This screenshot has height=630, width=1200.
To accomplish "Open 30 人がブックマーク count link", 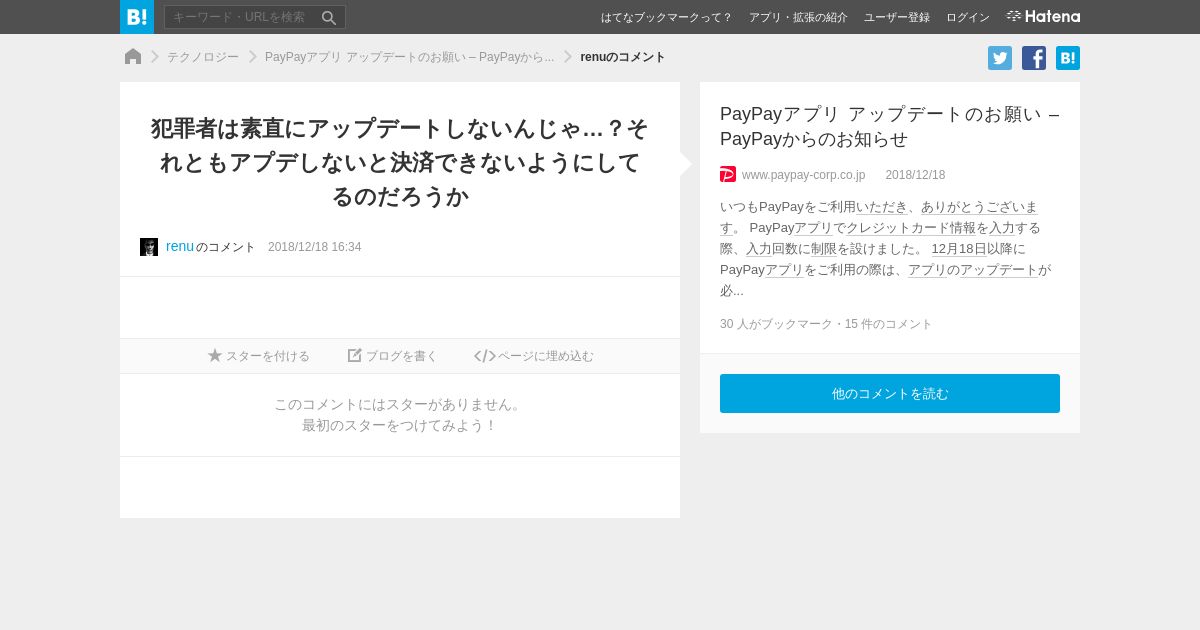I will [x=775, y=324].
